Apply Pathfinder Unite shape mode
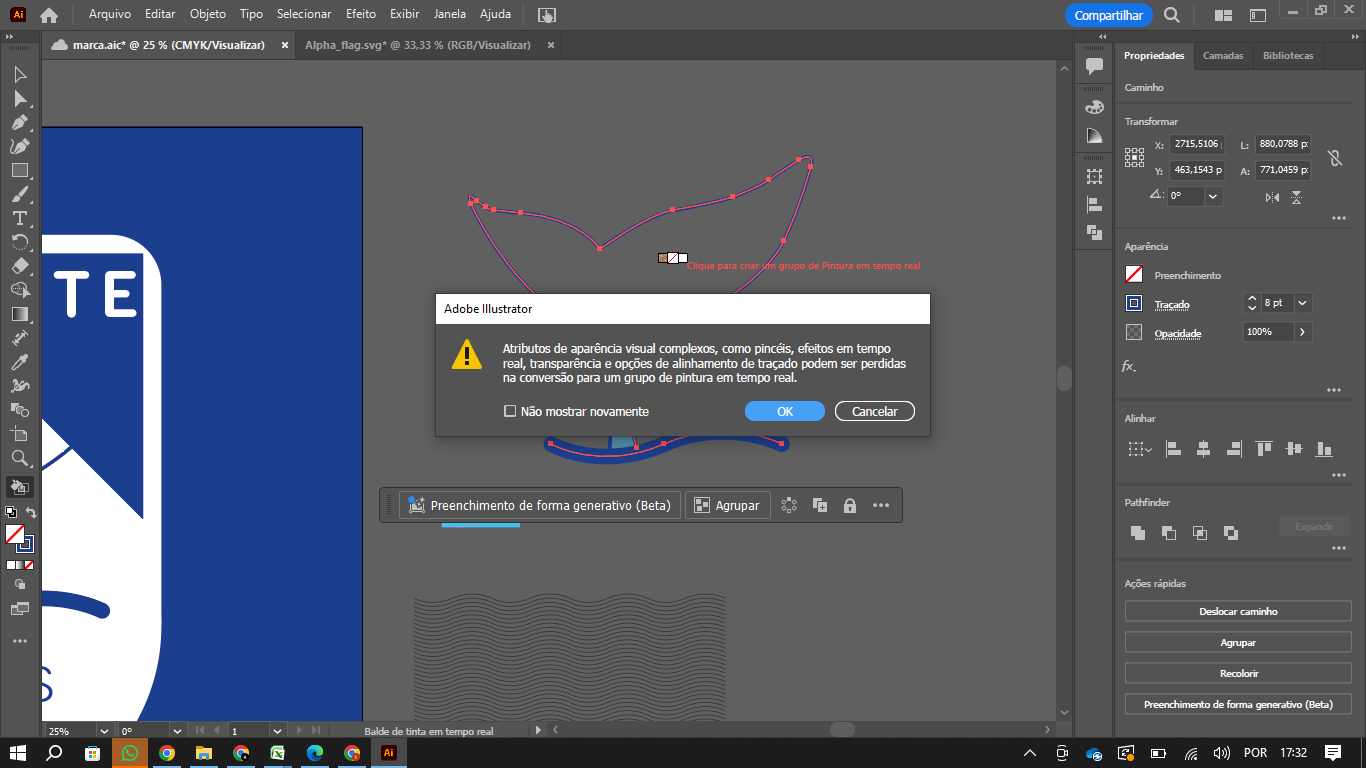 point(1137,533)
